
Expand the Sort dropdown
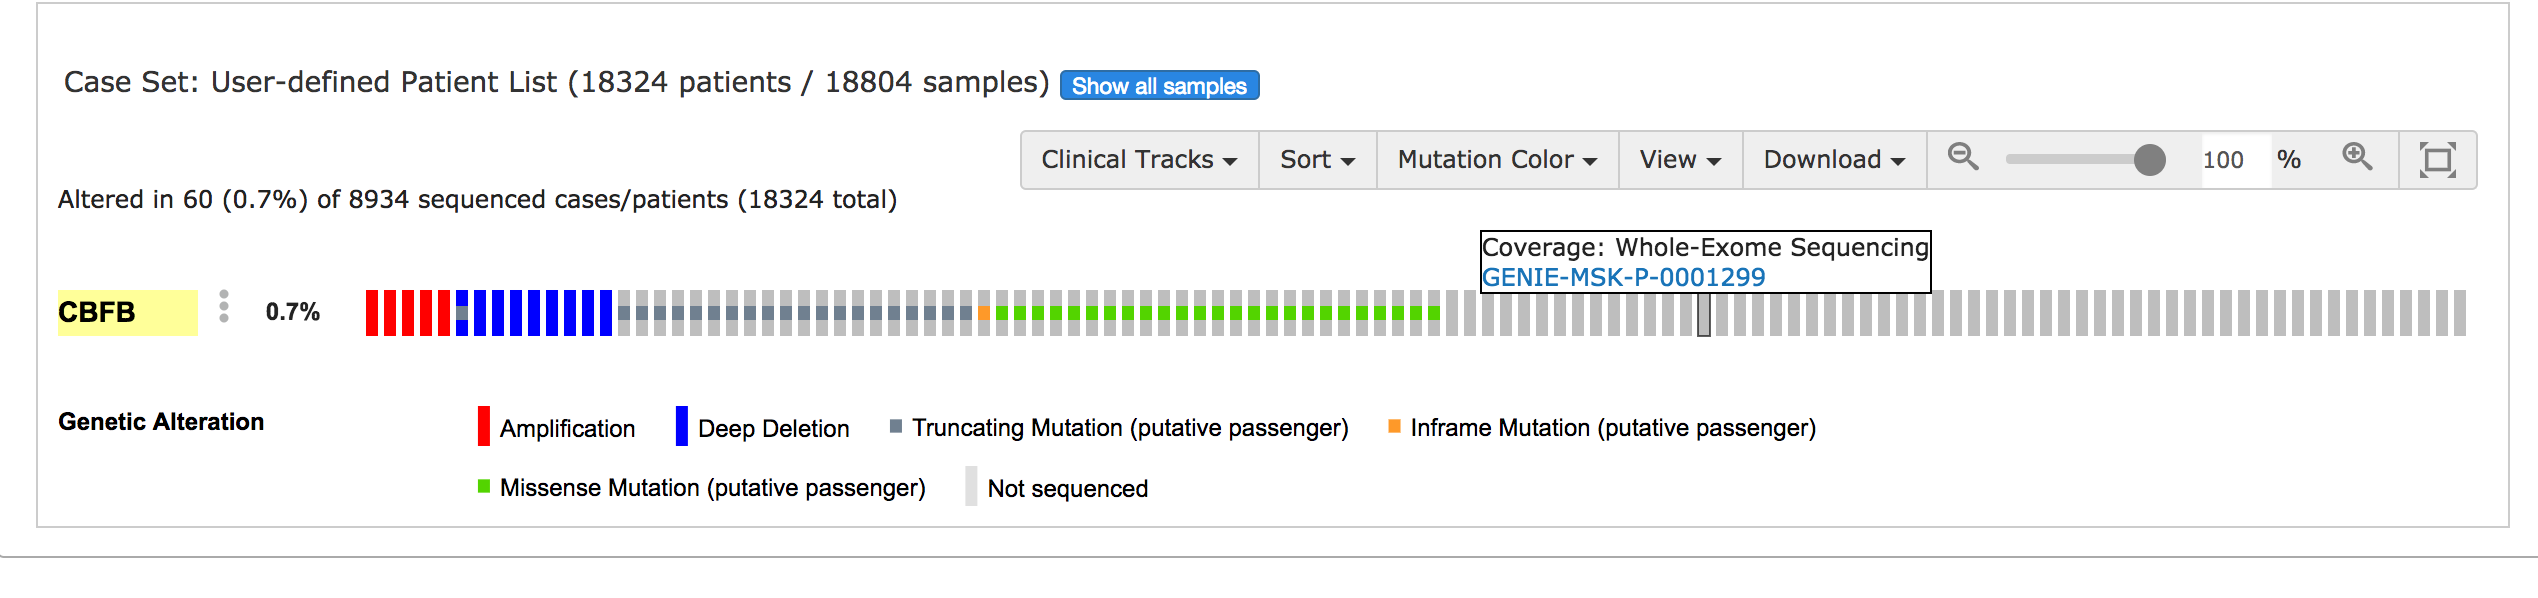tap(1318, 160)
